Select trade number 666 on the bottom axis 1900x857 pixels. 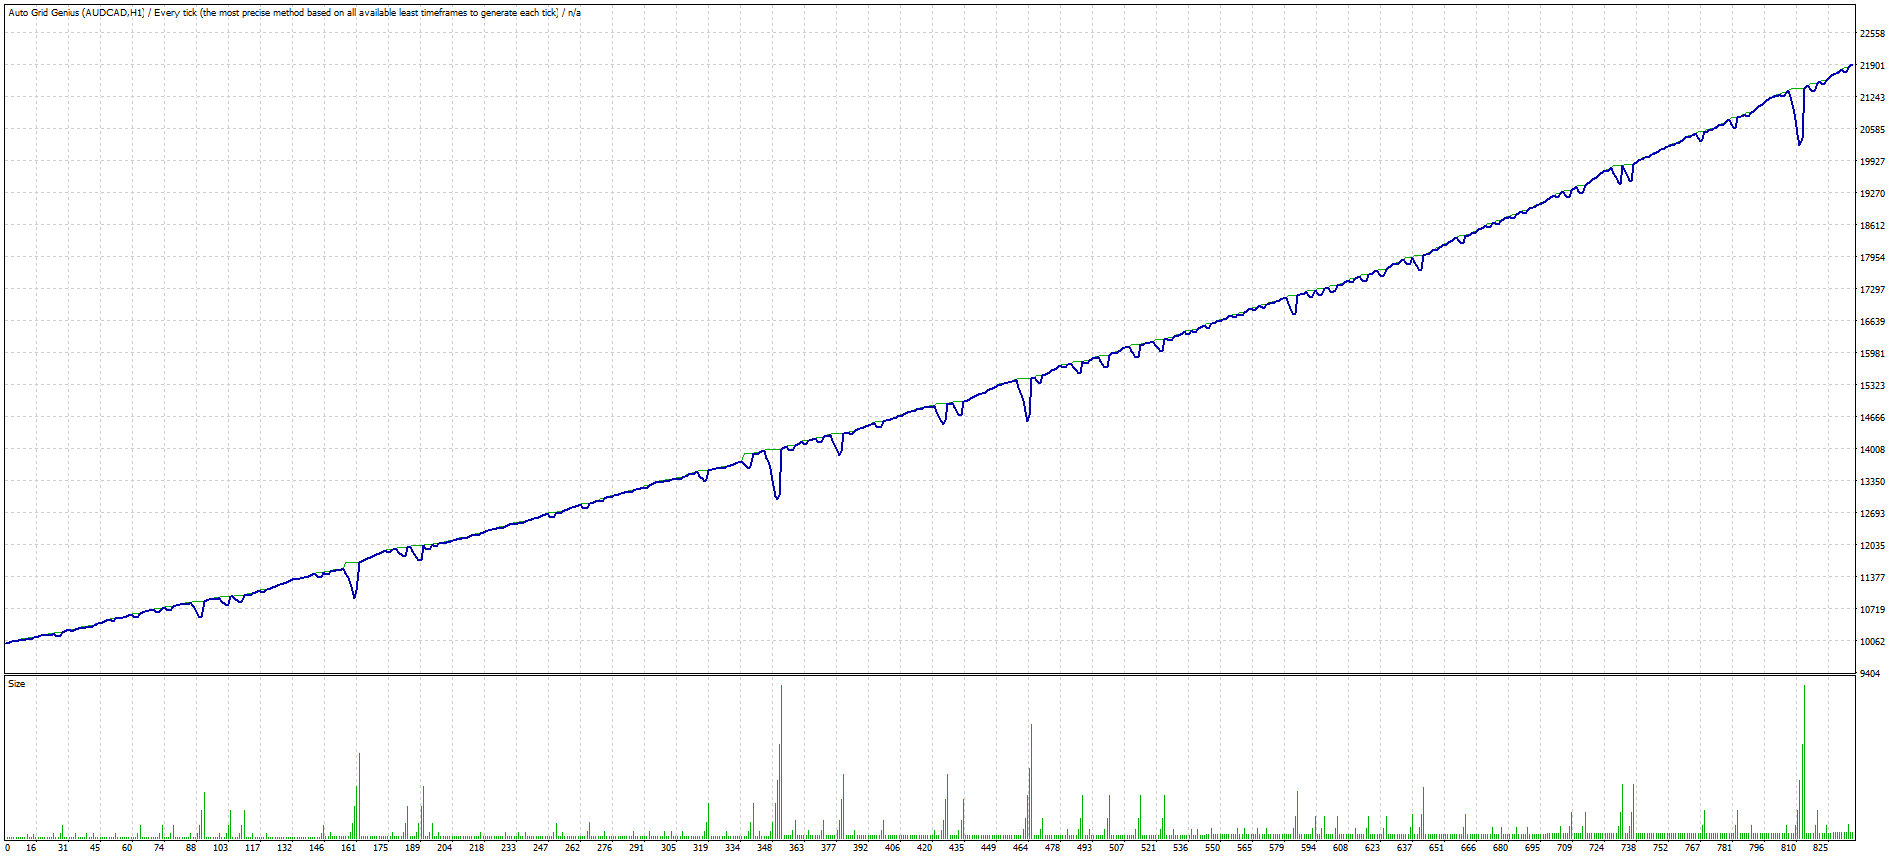pyautogui.click(x=1468, y=848)
